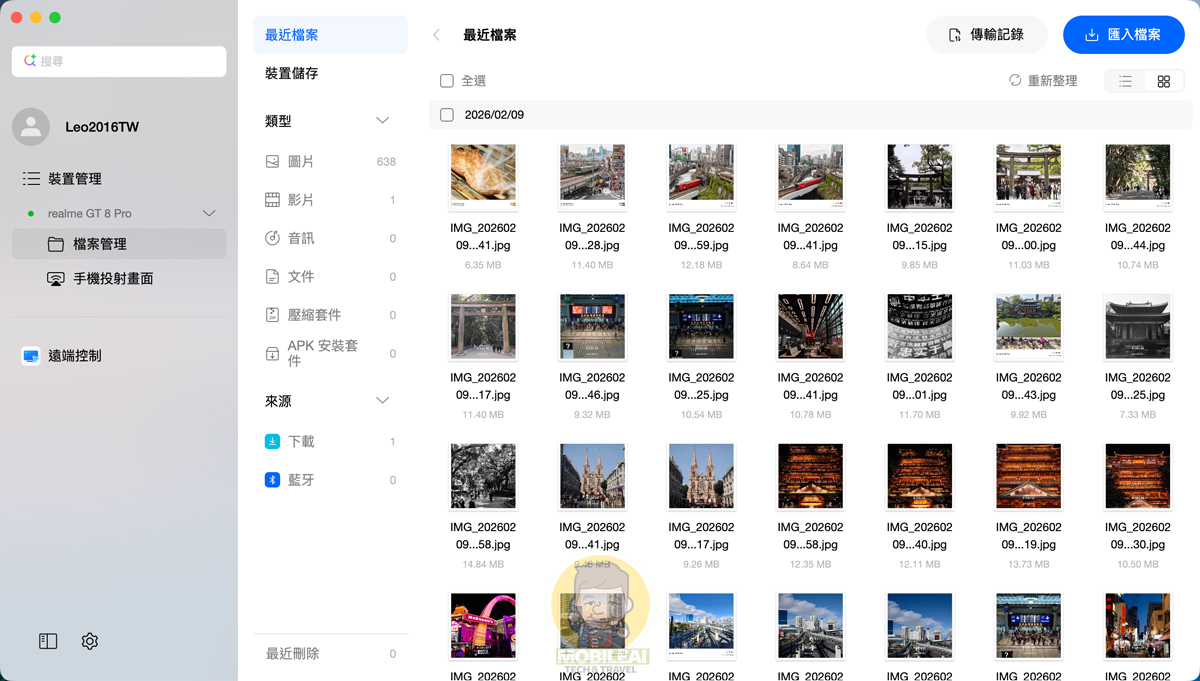Filter by 圖片 images category
Screen dimensions: 1200x681
pyautogui.click(x=330, y=162)
